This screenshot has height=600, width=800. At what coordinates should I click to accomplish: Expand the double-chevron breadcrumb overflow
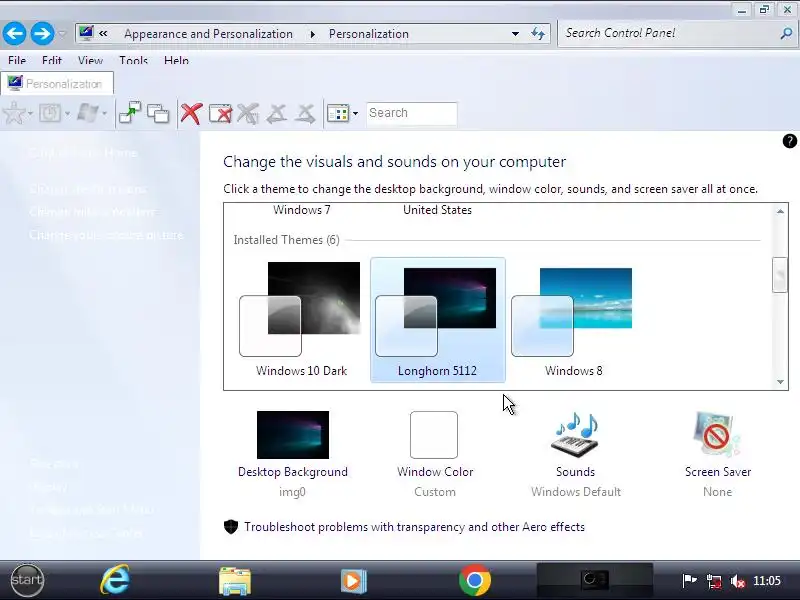[103, 34]
